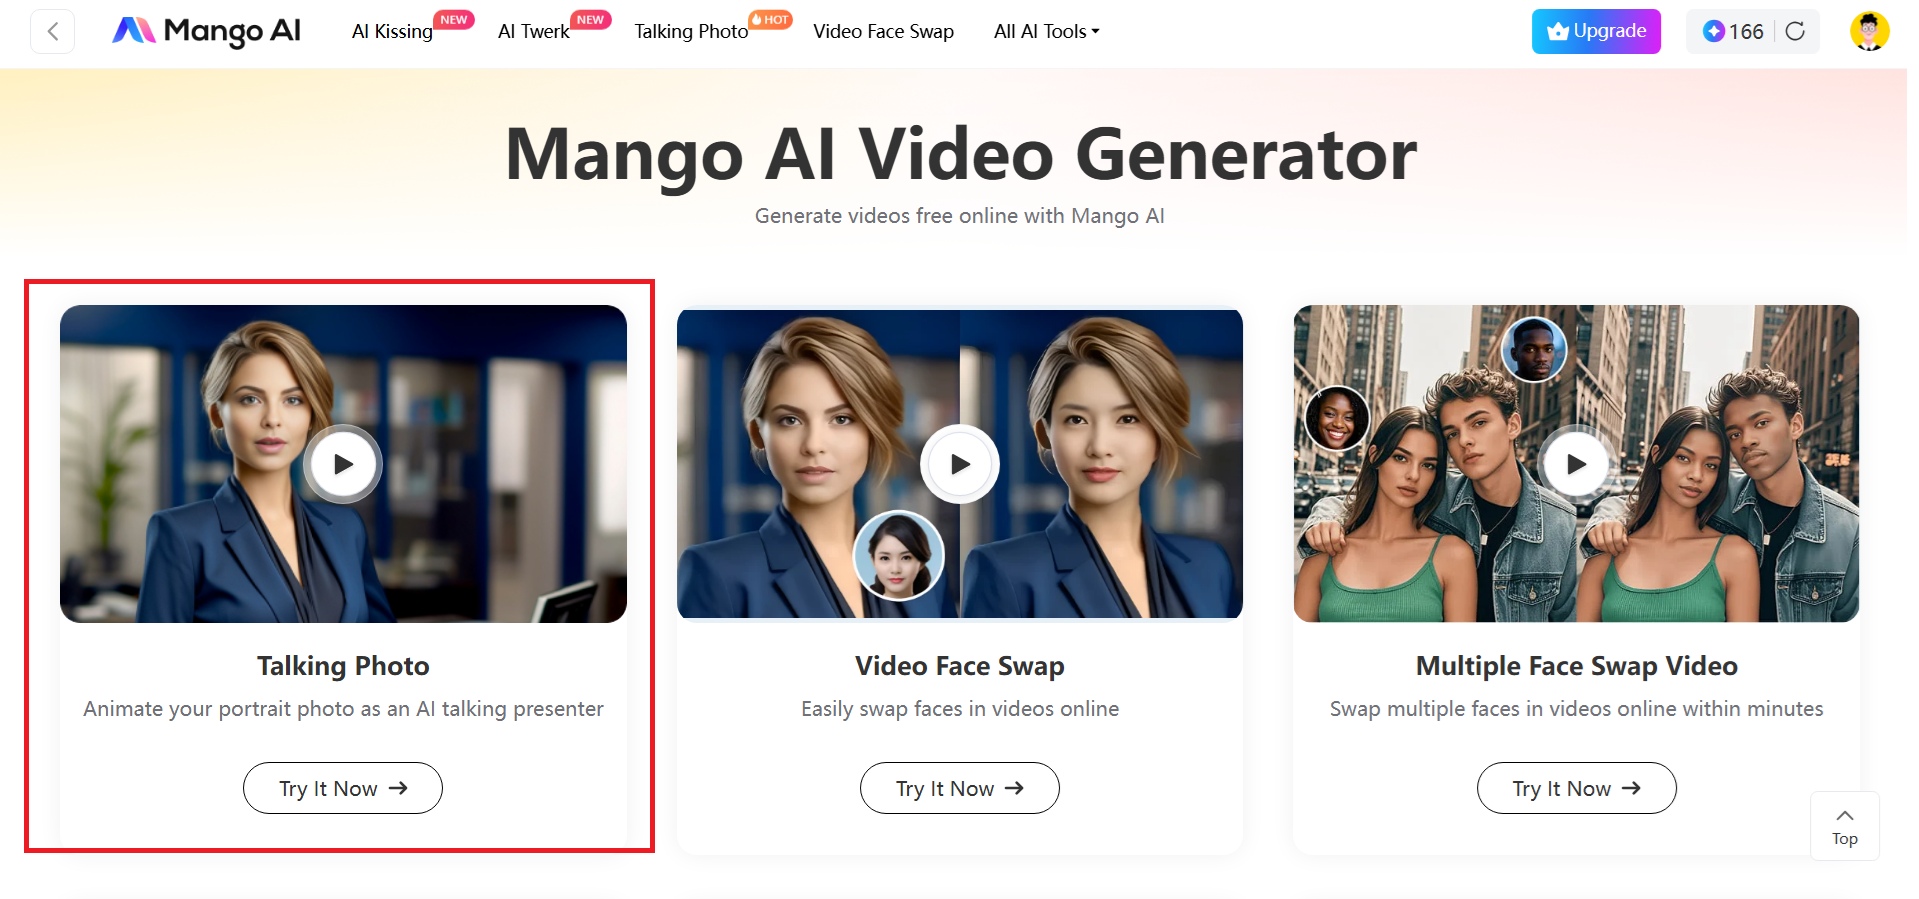Play the Video Face Swap demo video

point(960,464)
